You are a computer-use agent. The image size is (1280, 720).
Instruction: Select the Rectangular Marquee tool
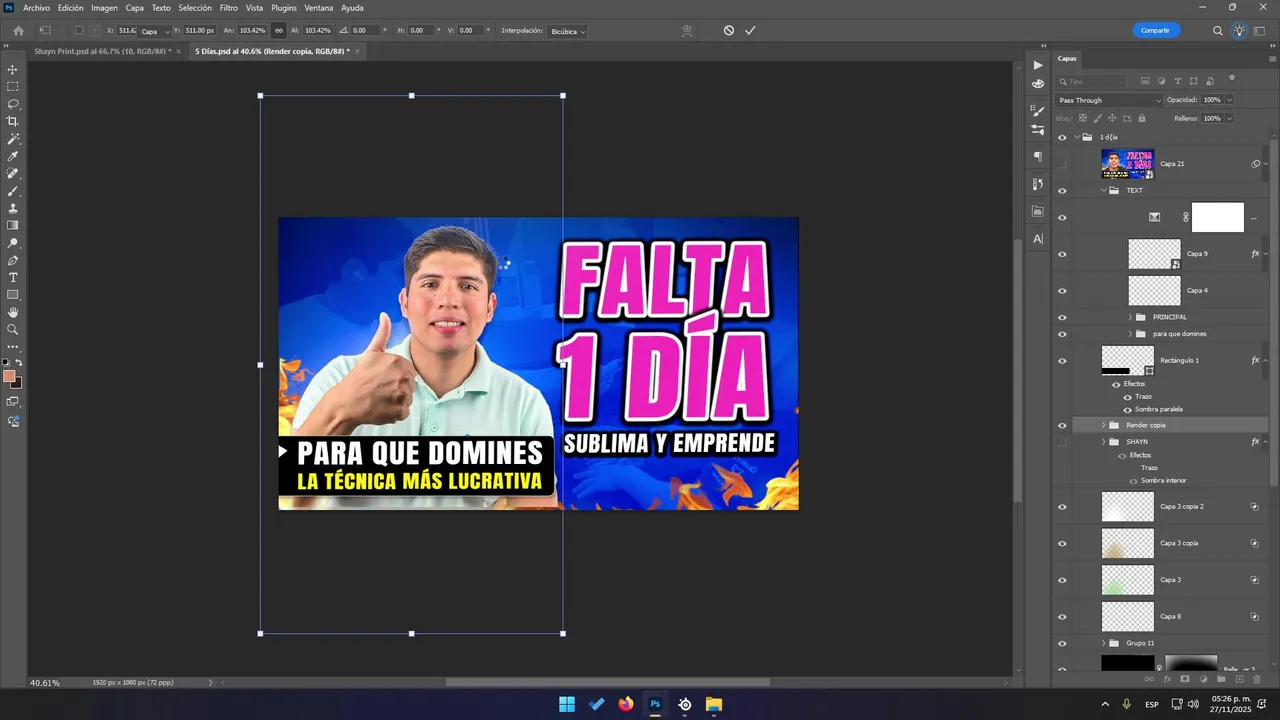tap(13, 87)
